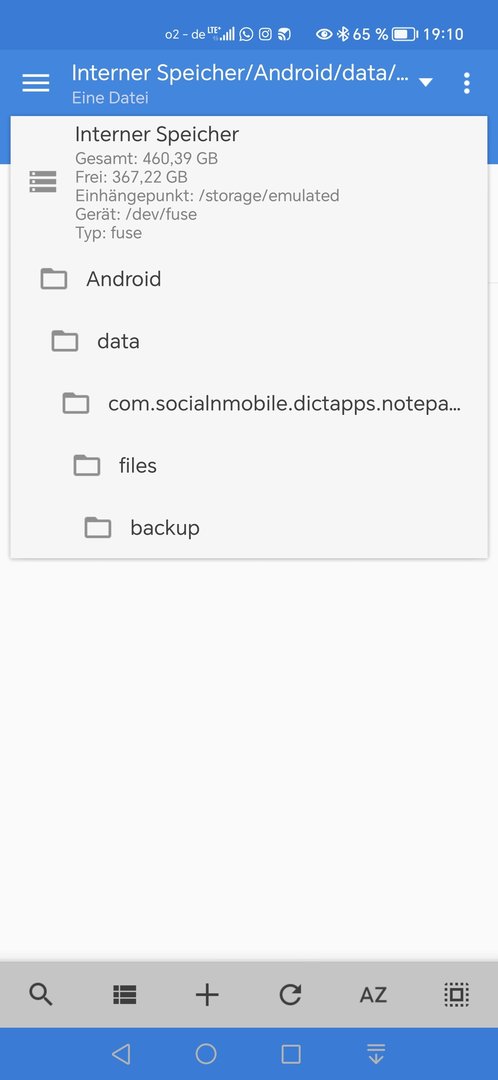Open recent apps square button

291,1054
